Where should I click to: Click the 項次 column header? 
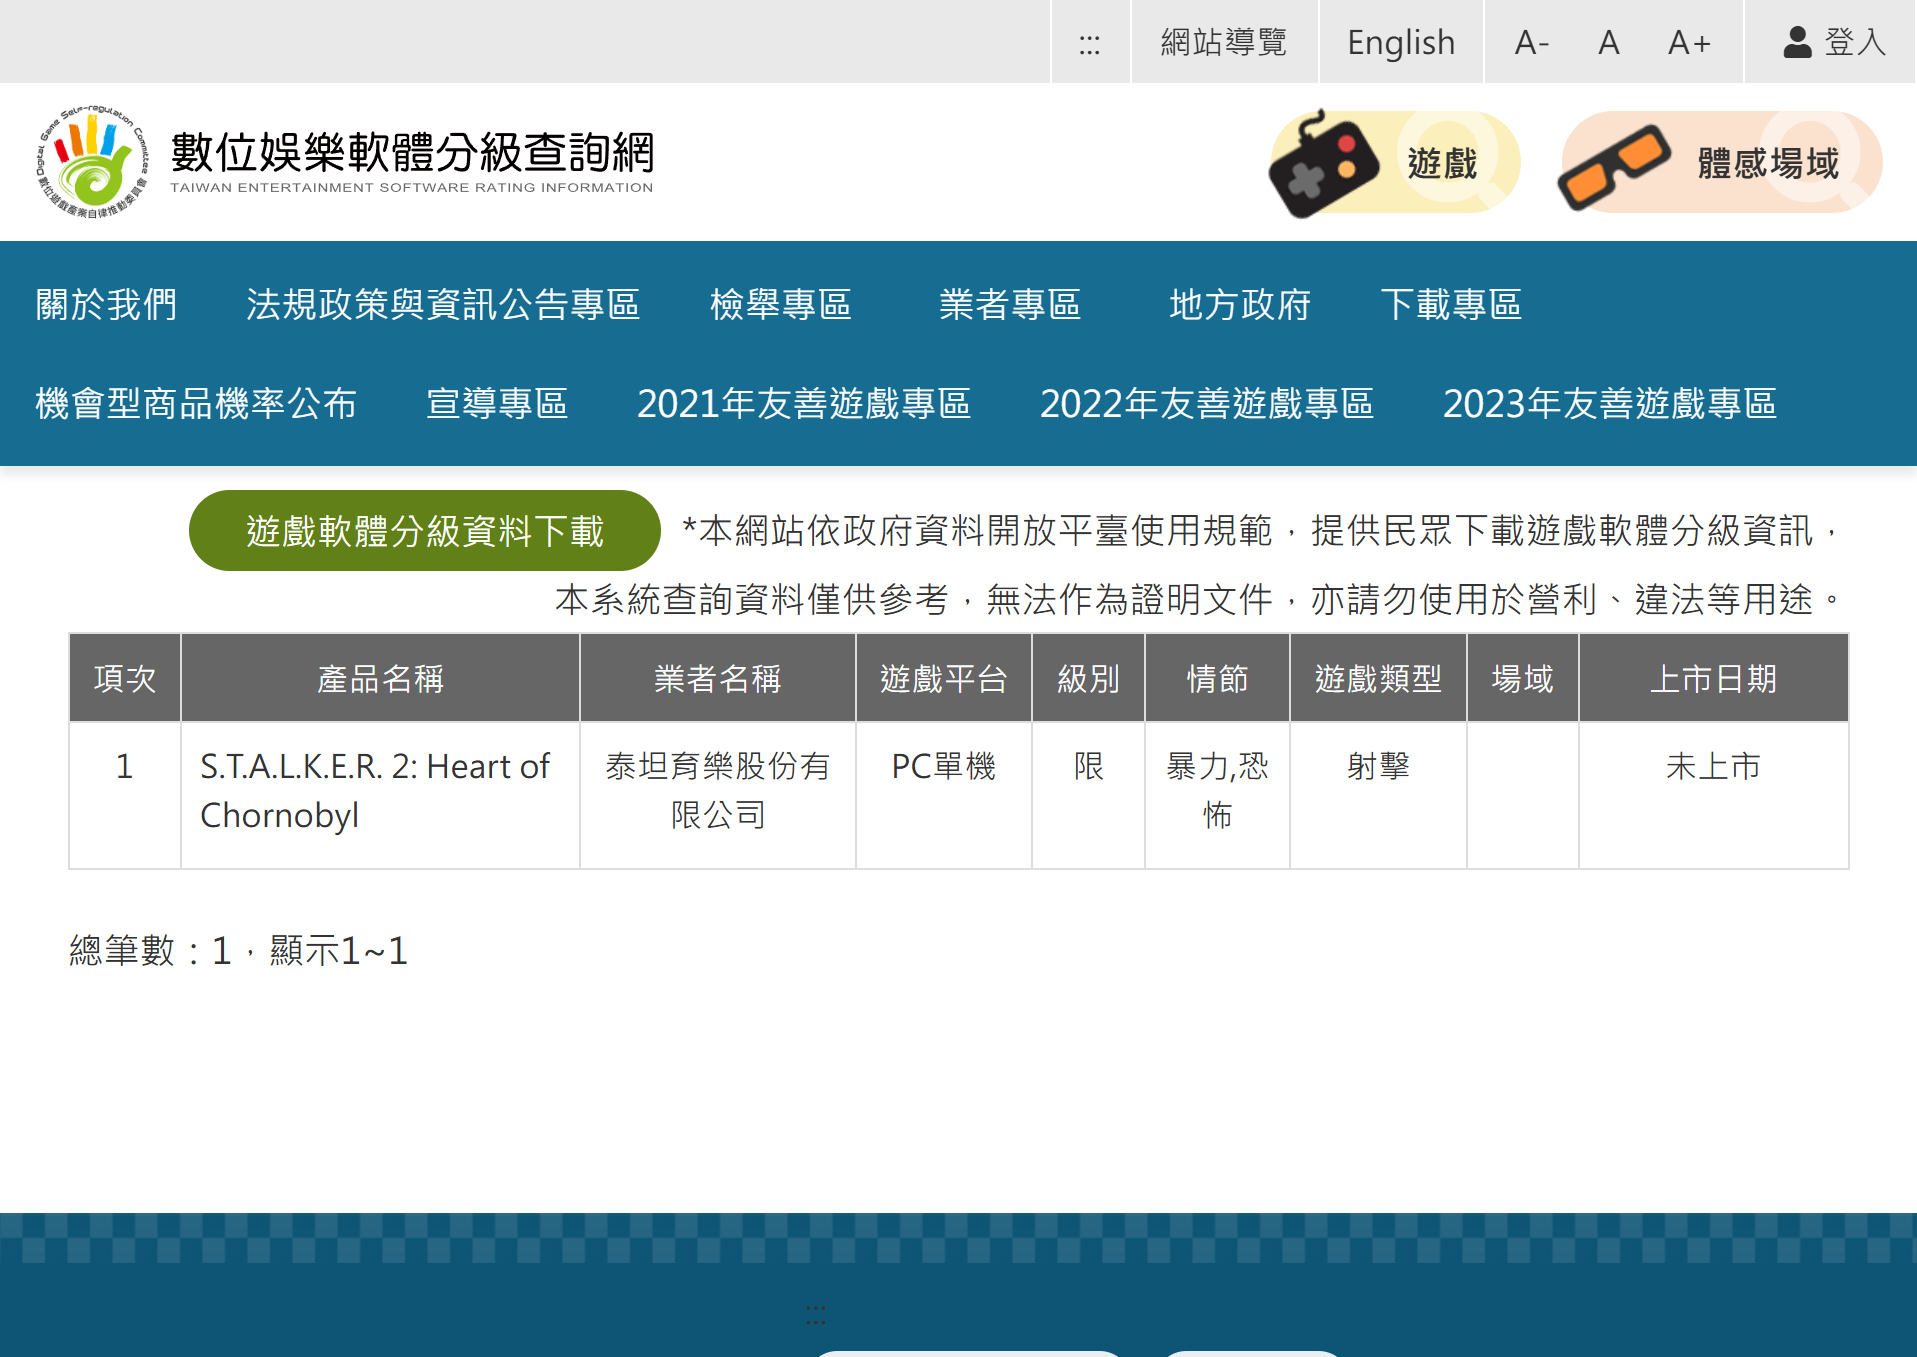[x=125, y=678]
